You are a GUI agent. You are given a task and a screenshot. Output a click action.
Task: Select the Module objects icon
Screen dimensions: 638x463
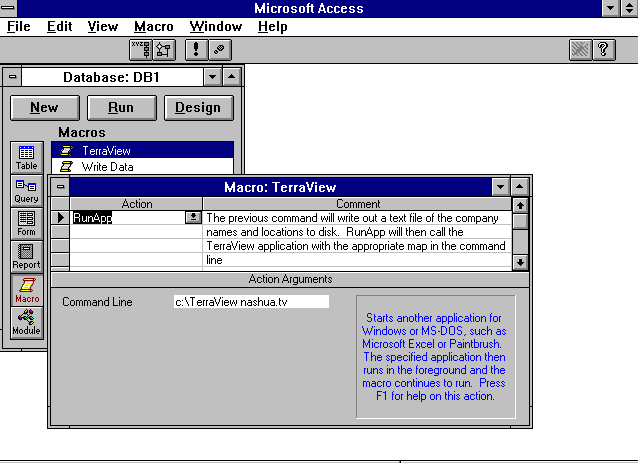point(26,322)
